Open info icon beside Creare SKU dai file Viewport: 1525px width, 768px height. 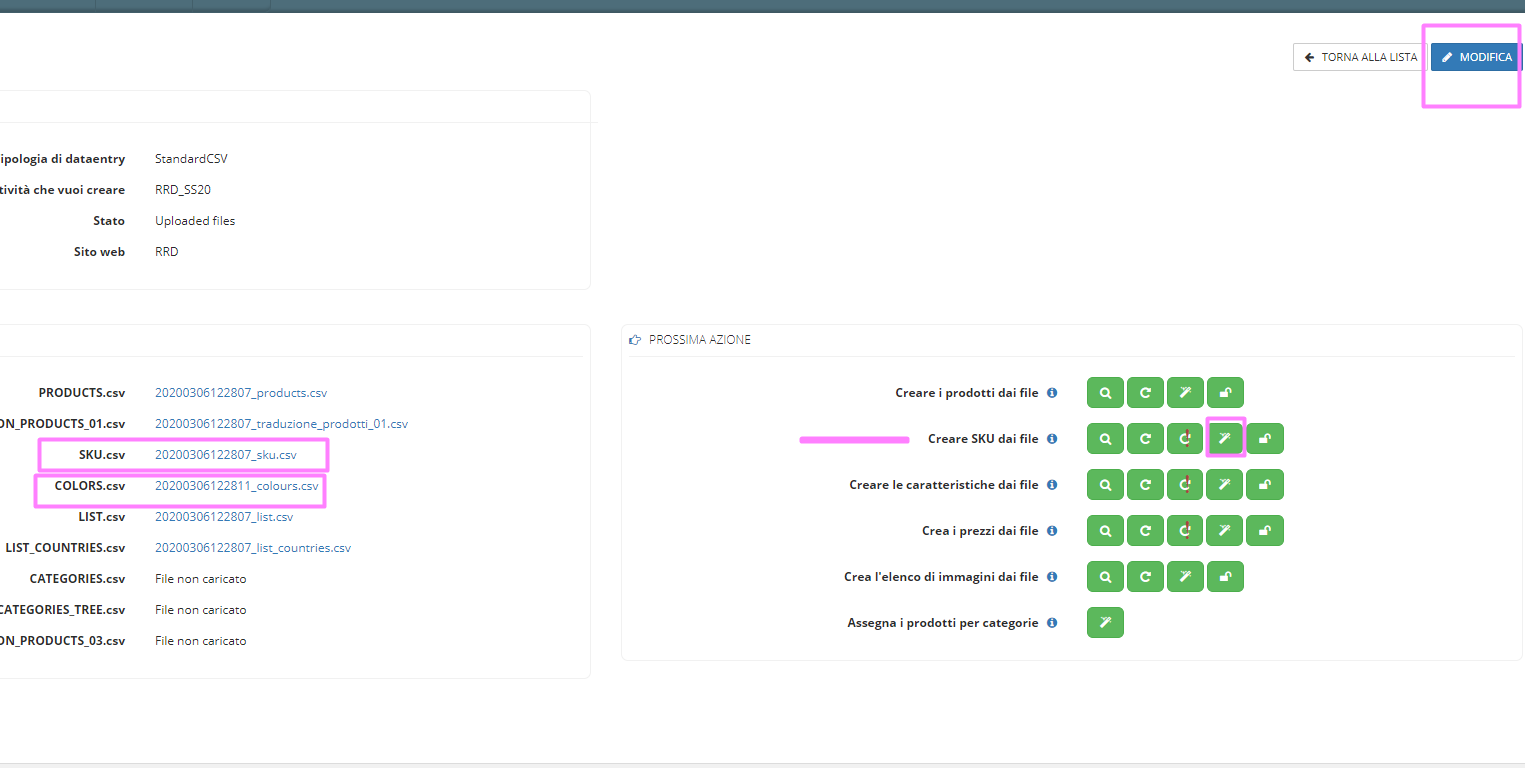[x=1052, y=439]
